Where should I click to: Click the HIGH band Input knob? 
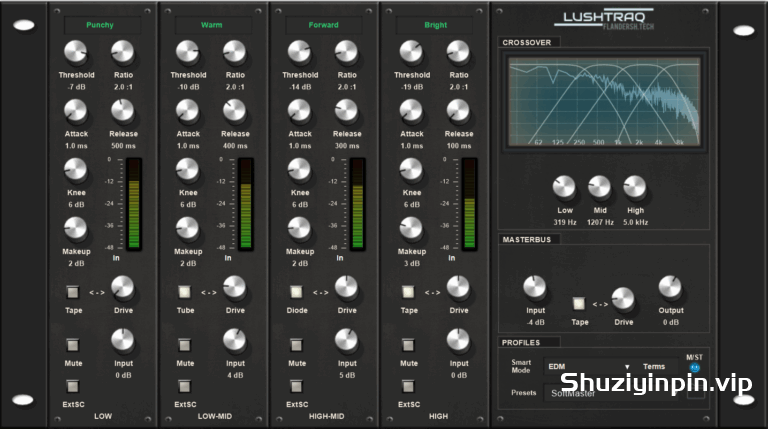(x=457, y=340)
